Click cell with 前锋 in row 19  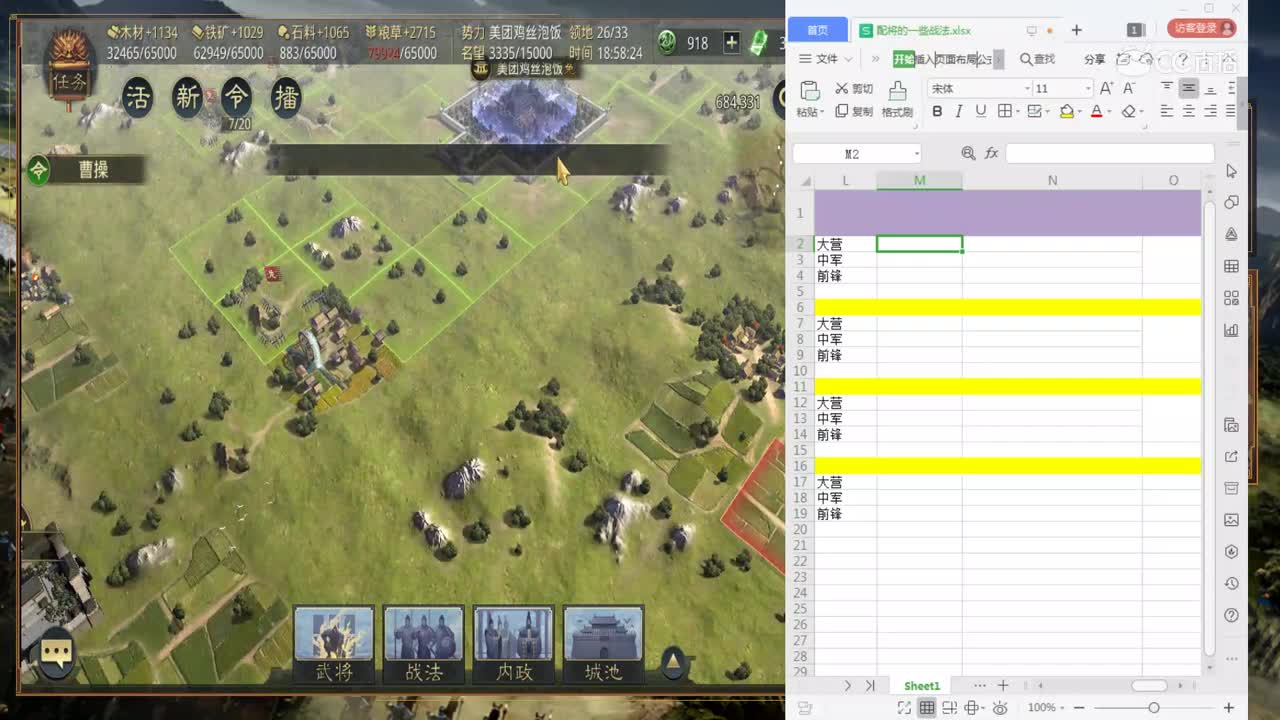845,514
